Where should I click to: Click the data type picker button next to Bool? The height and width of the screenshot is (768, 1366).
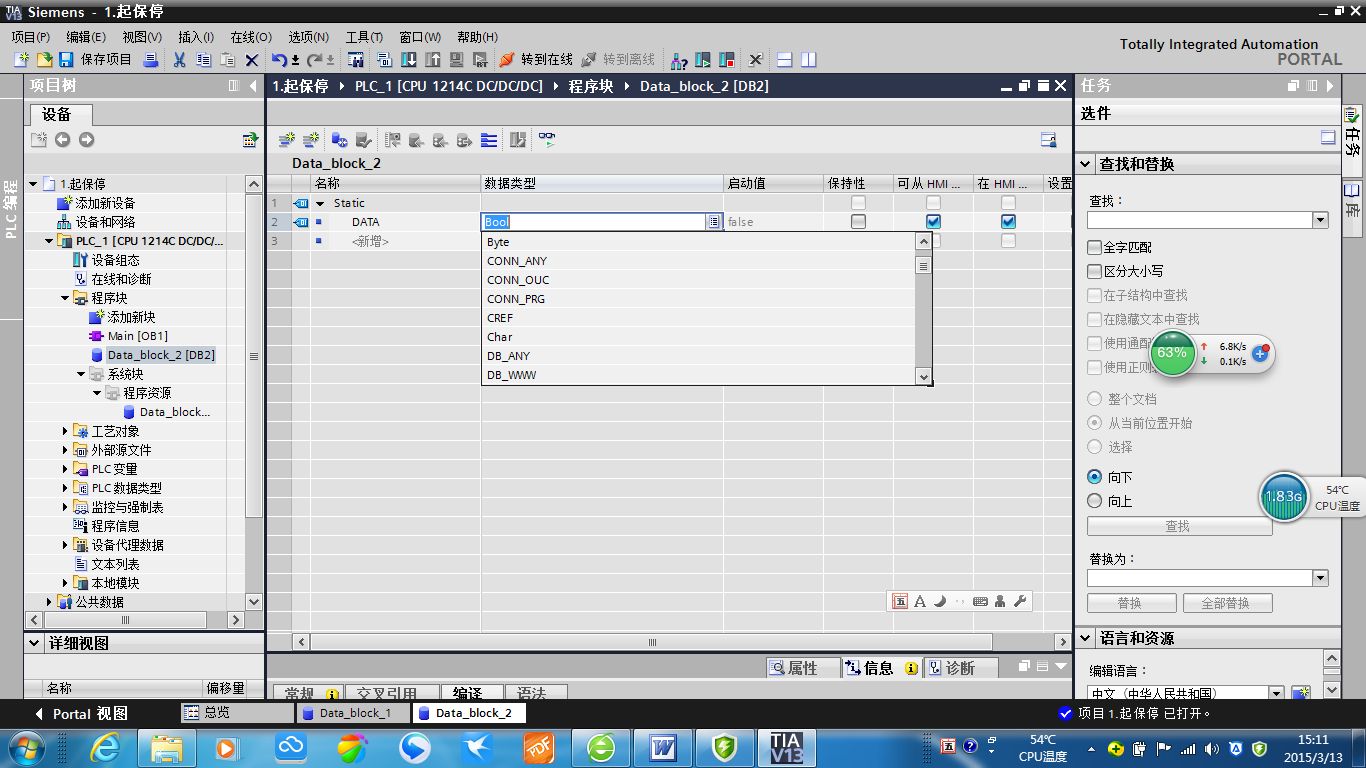(x=714, y=222)
